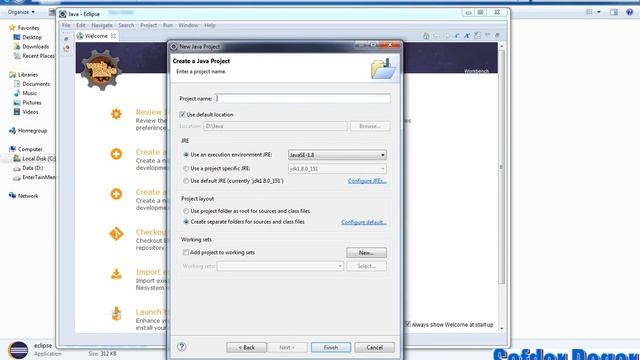Click Welcome page Home icon
The image size is (640, 360).
point(426,36)
